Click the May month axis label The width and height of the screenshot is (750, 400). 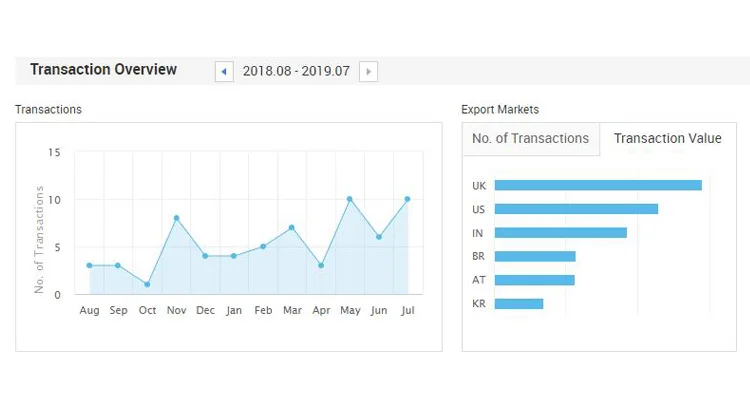[x=350, y=311]
